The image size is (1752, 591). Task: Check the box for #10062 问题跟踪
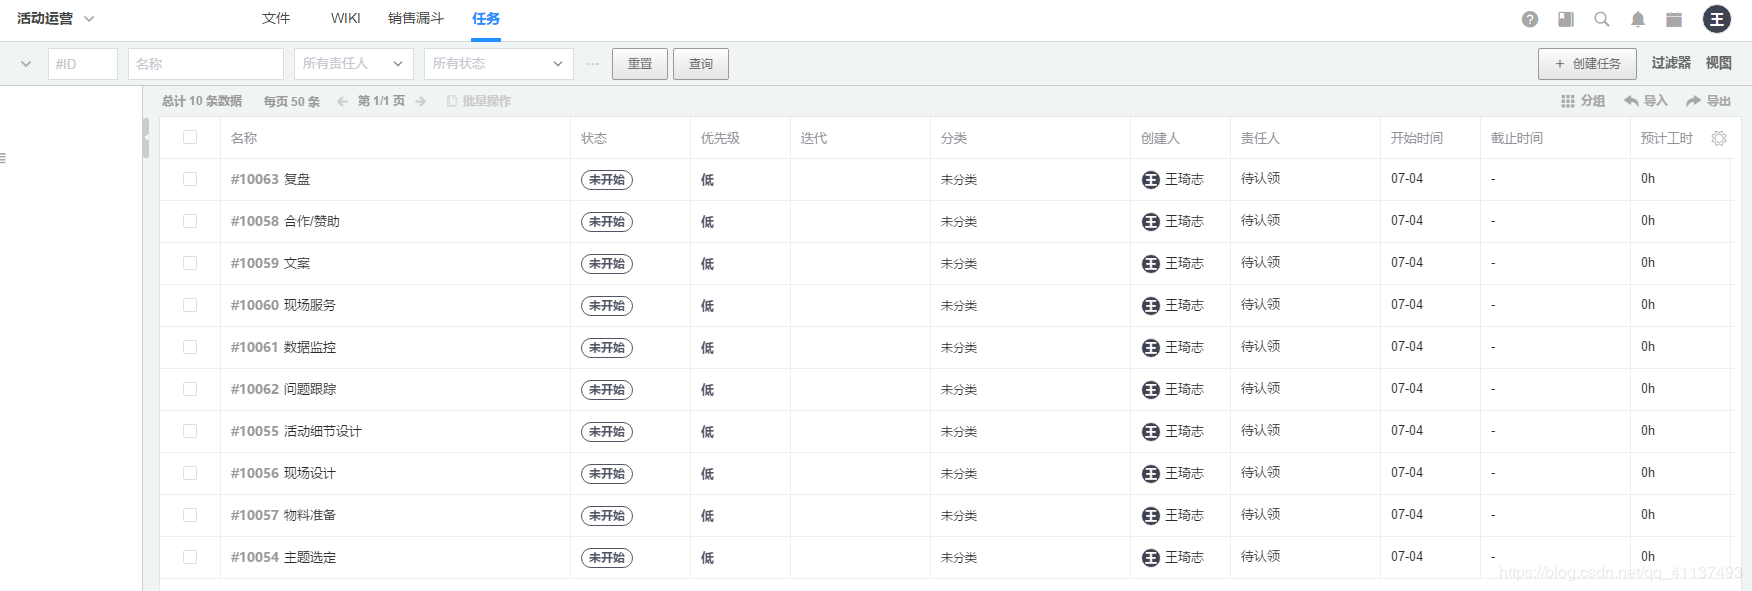click(190, 389)
